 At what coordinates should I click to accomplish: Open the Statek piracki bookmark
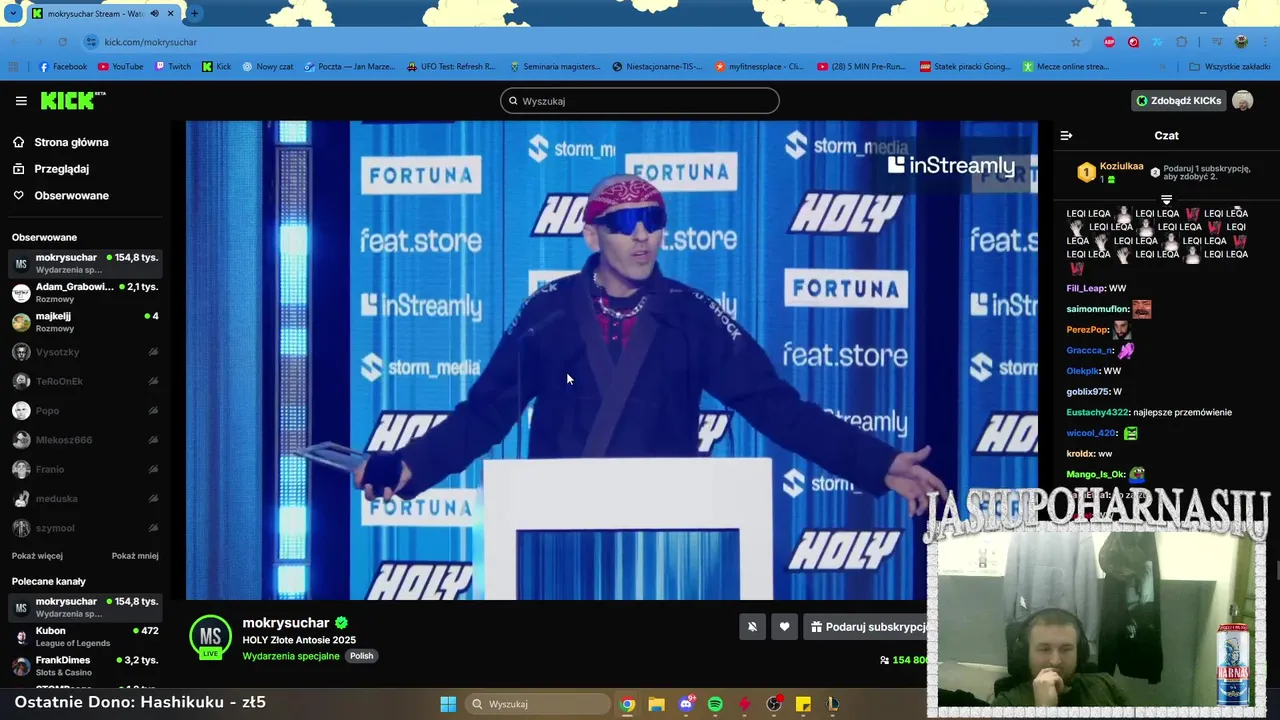point(965,67)
